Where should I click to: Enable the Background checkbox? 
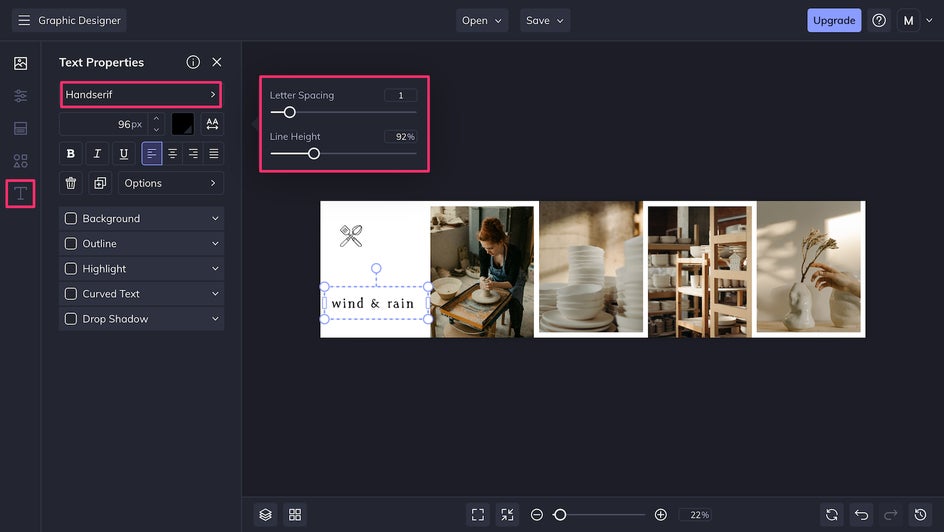pyautogui.click(x=70, y=218)
